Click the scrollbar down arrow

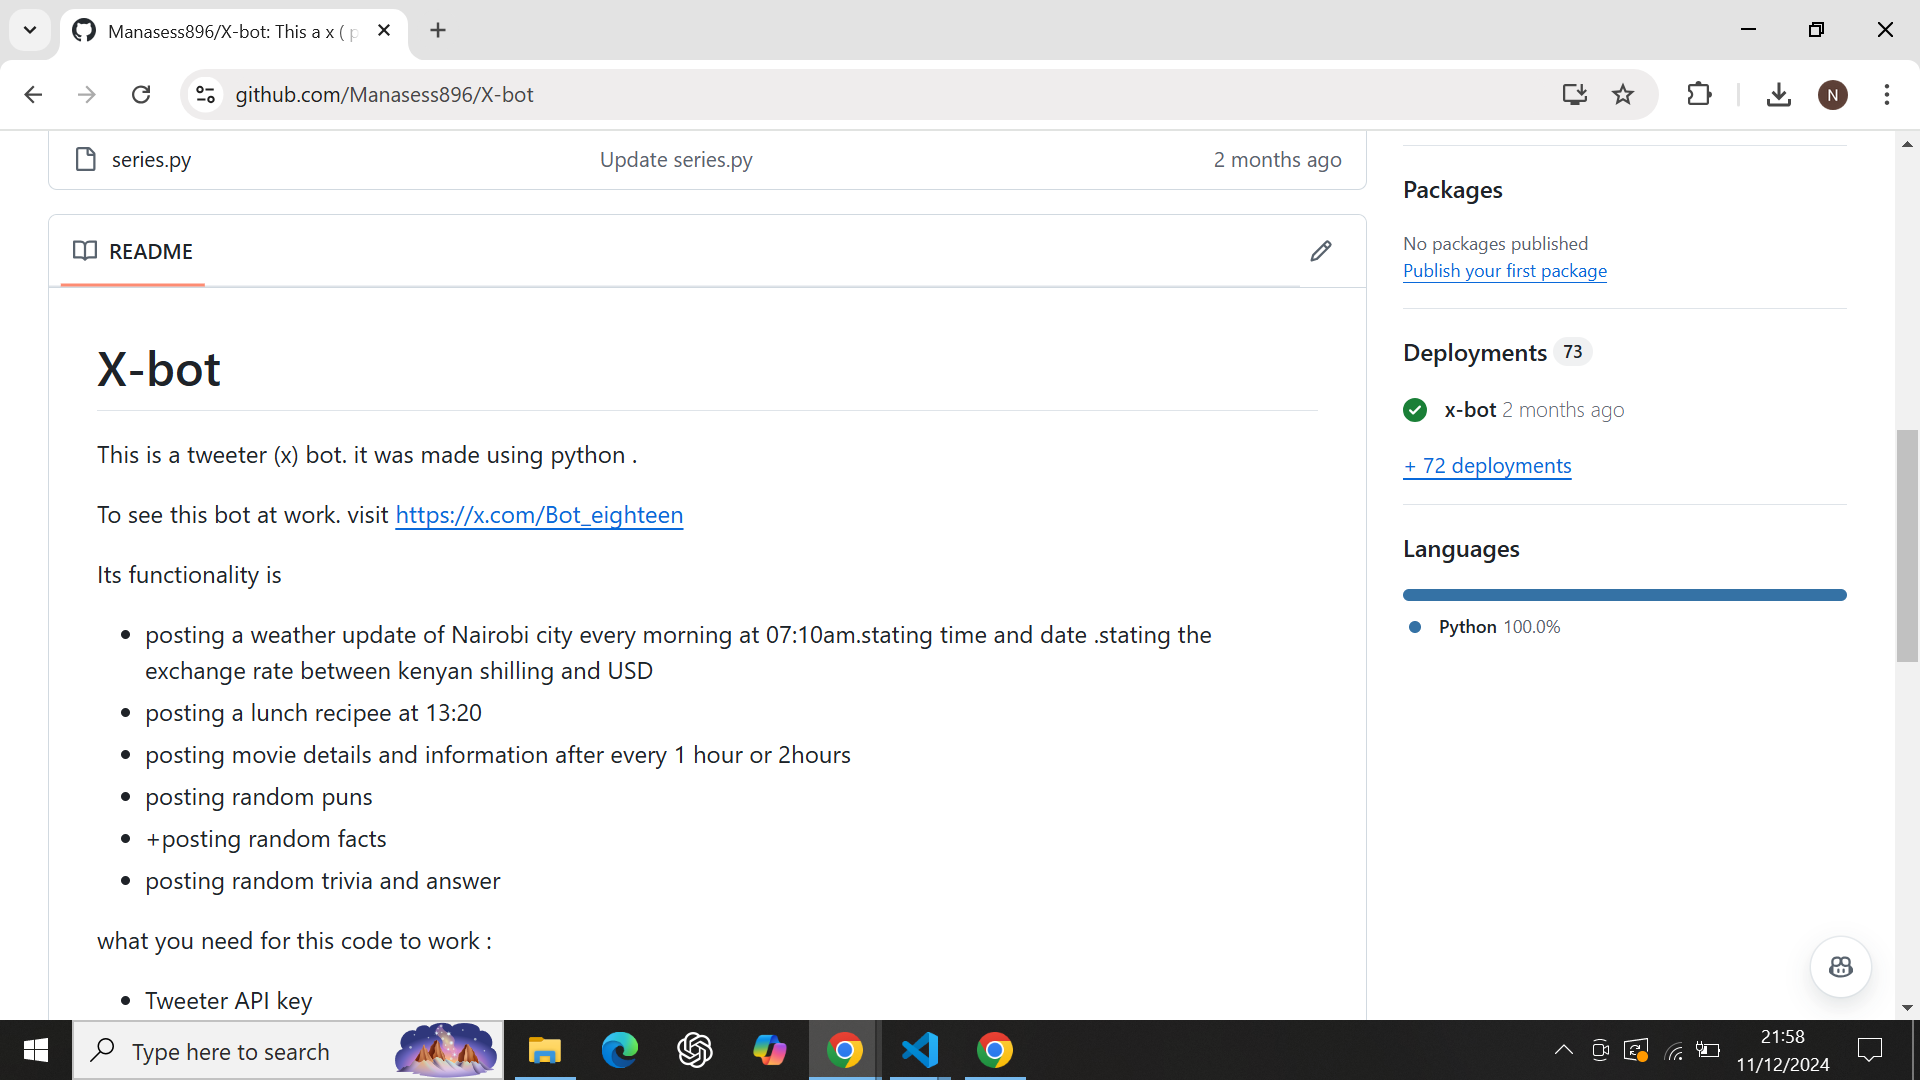(x=1907, y=1007)
